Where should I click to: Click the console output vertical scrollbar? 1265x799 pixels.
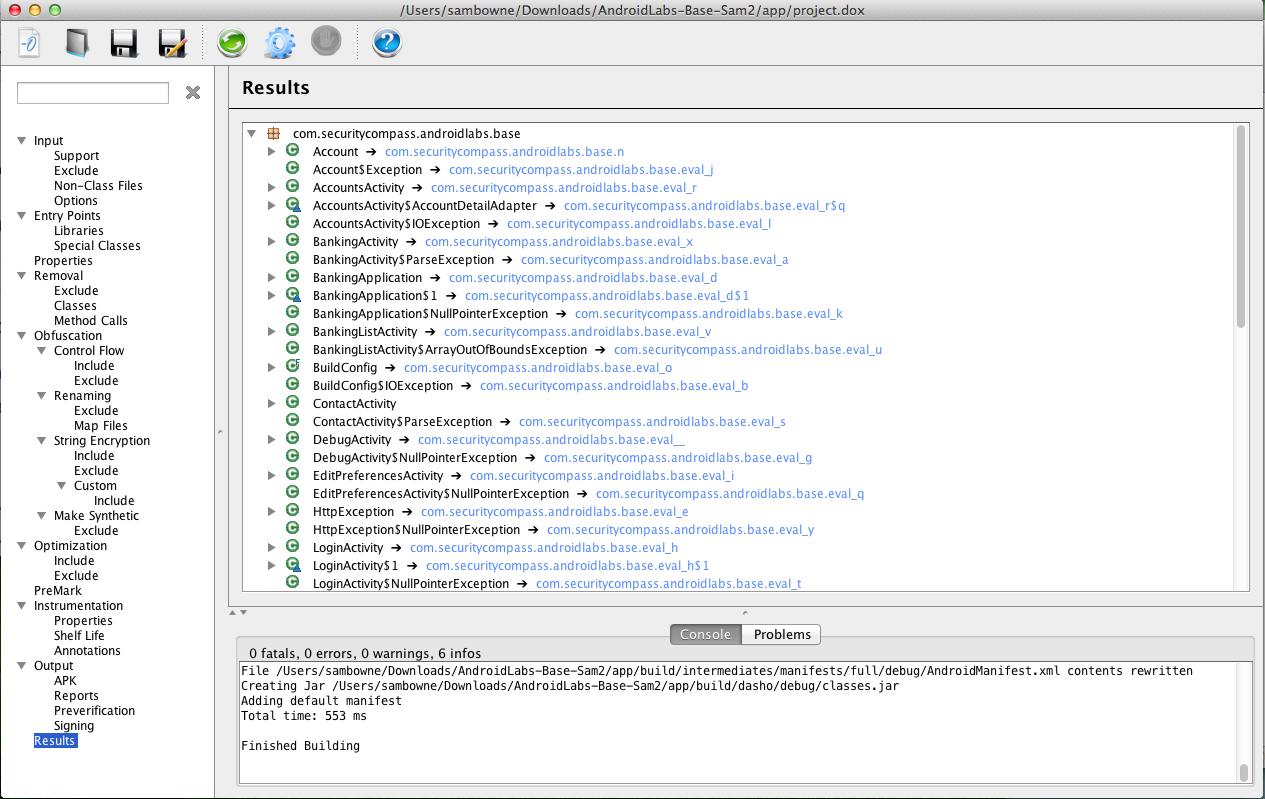coord(1244,772)
